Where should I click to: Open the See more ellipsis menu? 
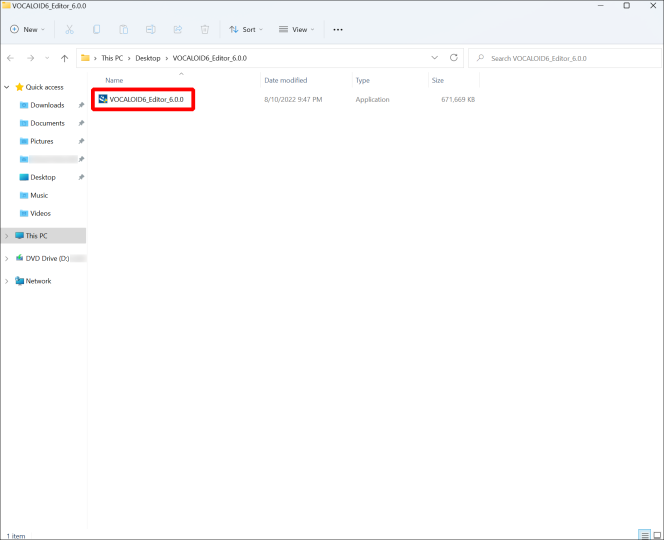coord(338,30)
